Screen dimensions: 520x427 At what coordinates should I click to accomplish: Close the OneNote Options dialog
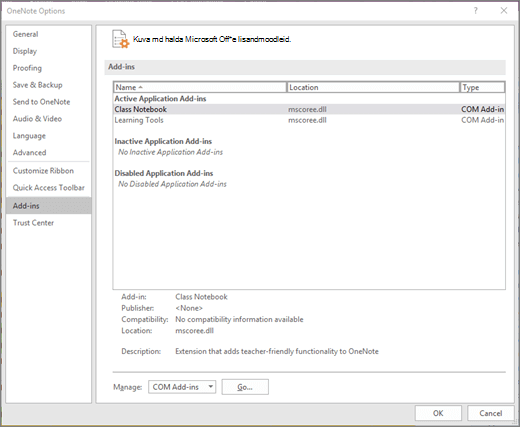(504, 11)
